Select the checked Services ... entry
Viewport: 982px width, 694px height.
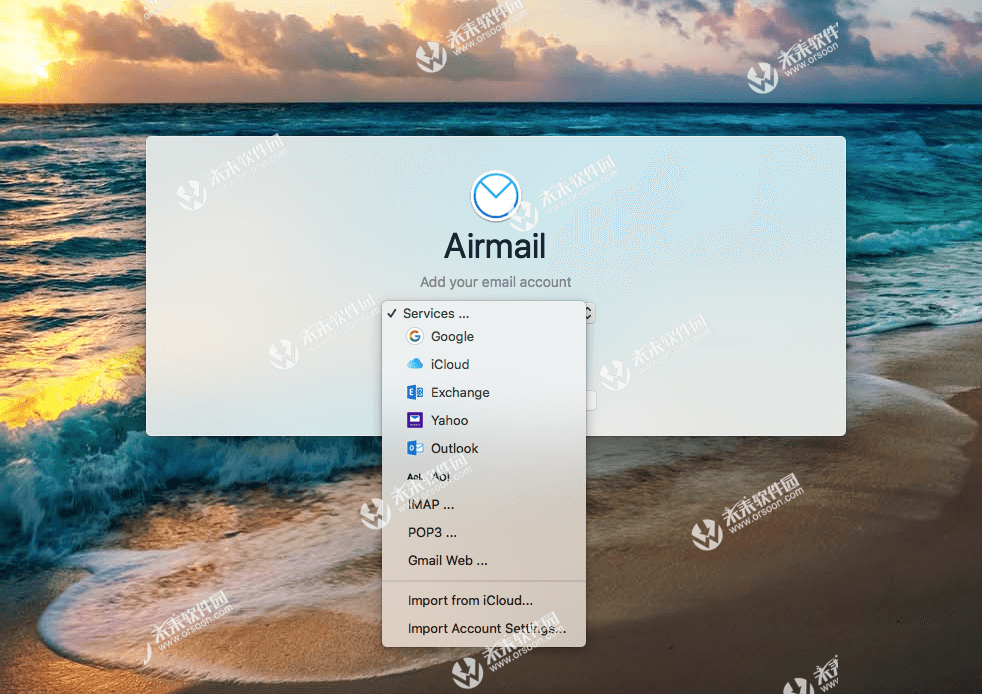[483, 313]
